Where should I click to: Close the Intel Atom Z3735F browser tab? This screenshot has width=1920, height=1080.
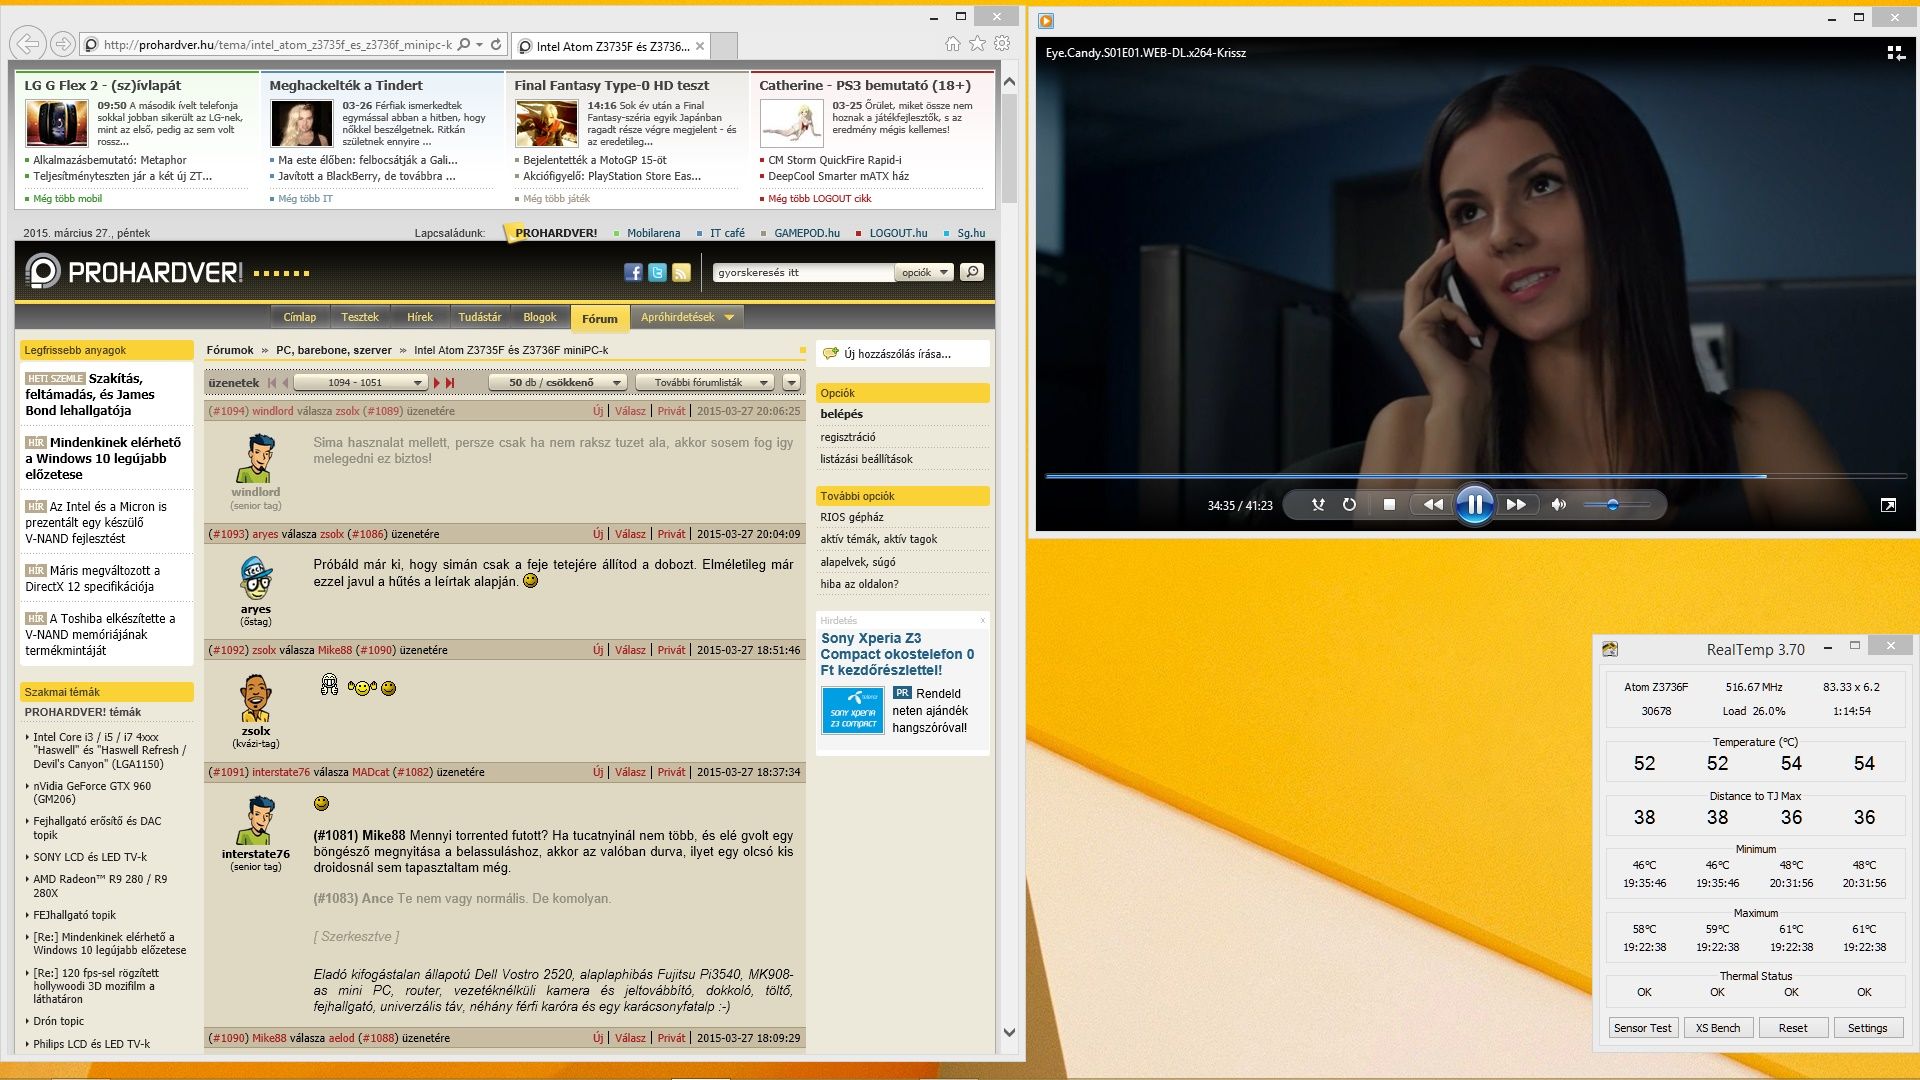[x=700, y=46]
